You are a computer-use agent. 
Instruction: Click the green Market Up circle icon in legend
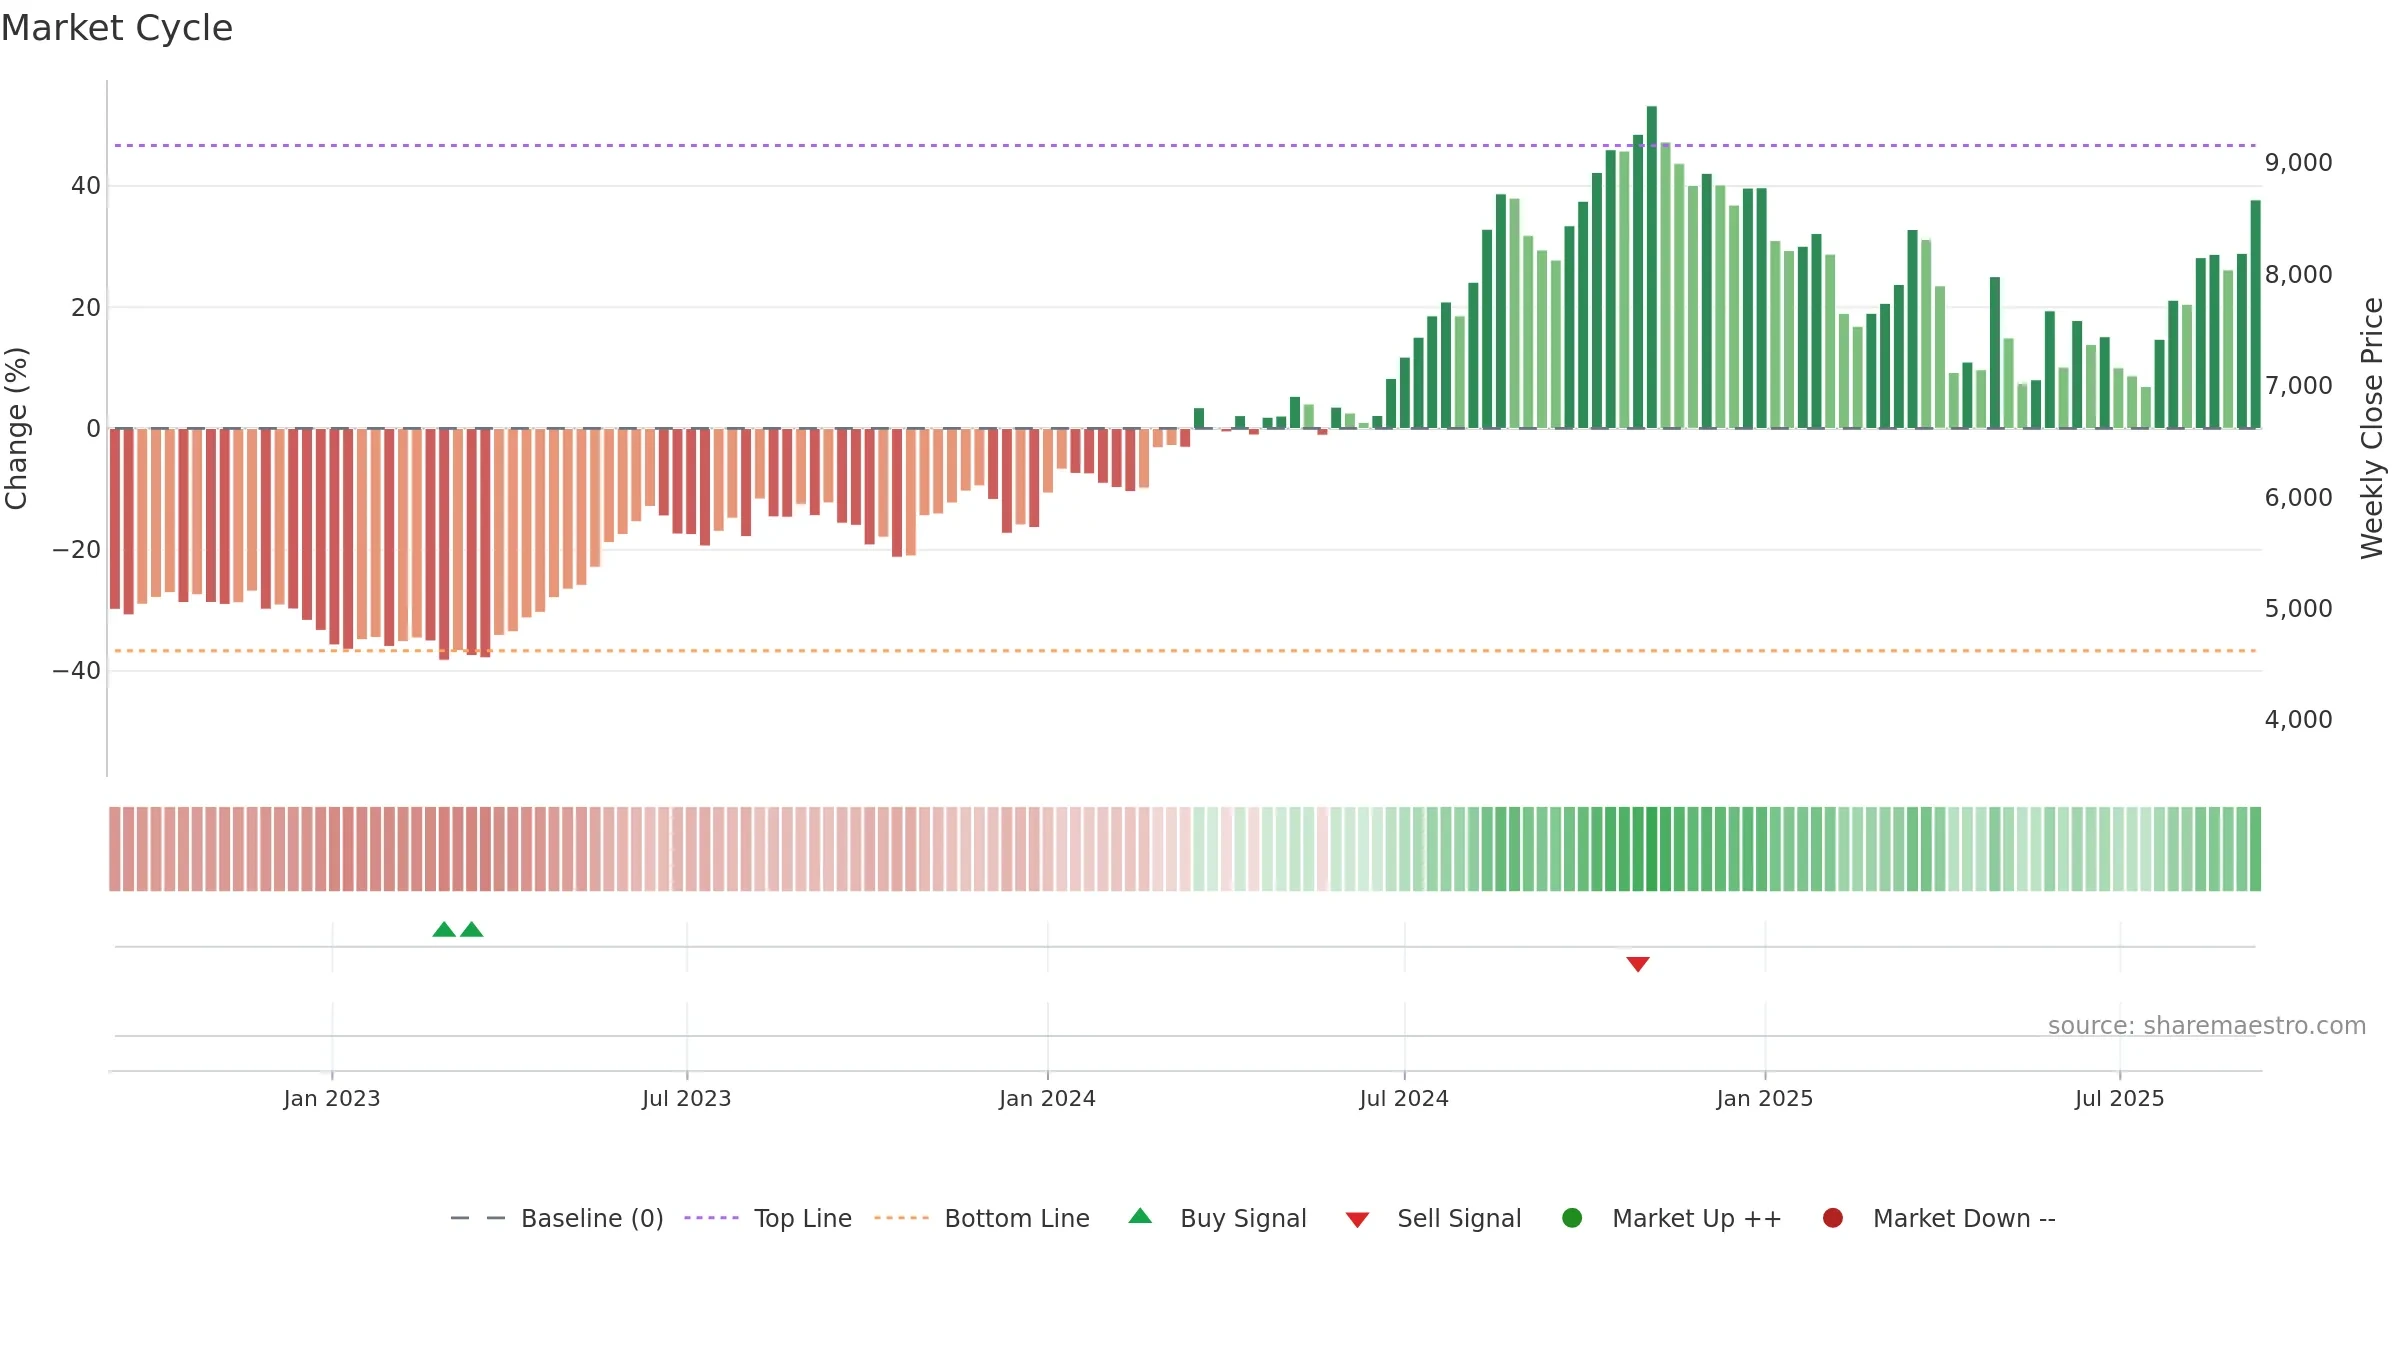1572,1218
